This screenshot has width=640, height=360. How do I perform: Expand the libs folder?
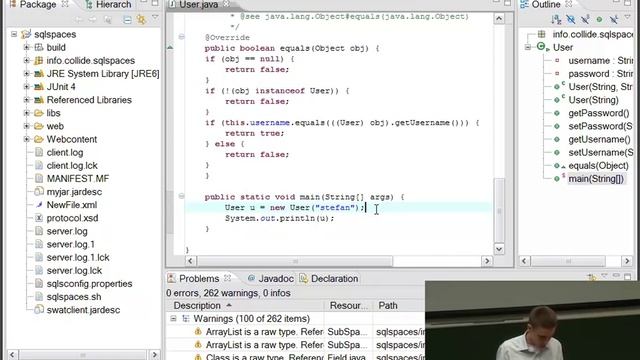click(x=27, y=113)
